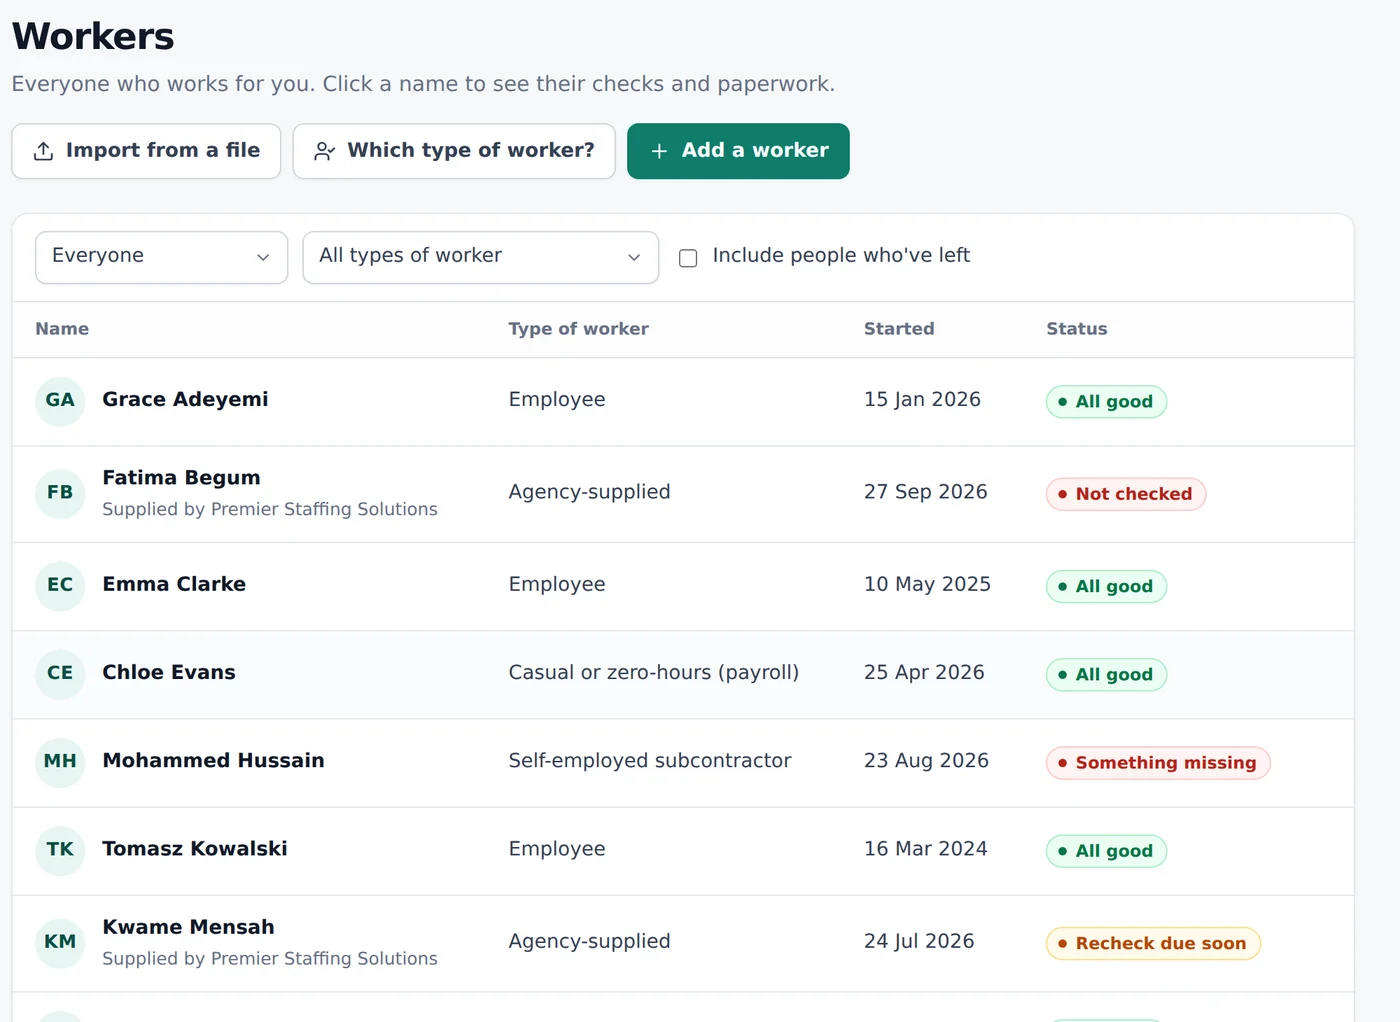Click 'Employee' in Emma Clarke's row
Image resolution: width=1400 pixels, height=1022 pixels.
pos(557,584)
